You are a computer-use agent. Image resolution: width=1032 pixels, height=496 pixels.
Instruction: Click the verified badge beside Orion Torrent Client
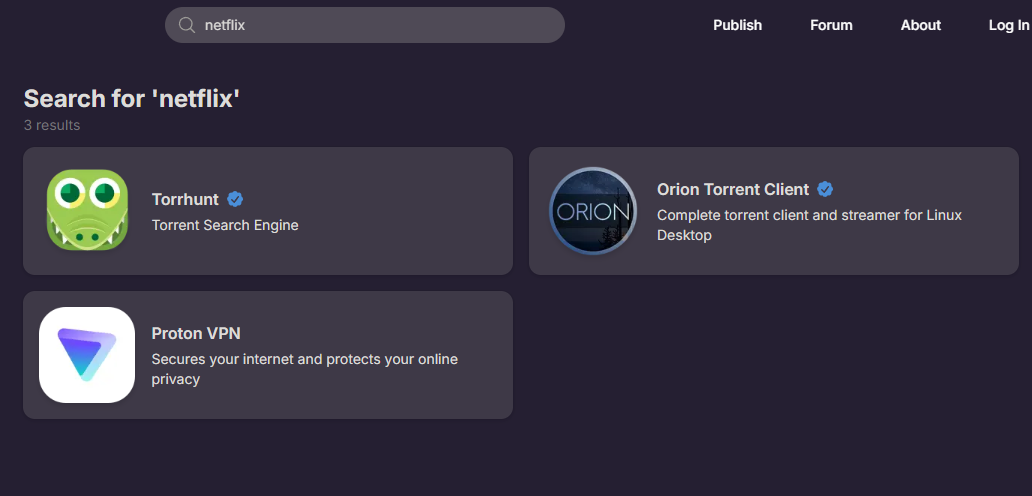tap(825, 189)
